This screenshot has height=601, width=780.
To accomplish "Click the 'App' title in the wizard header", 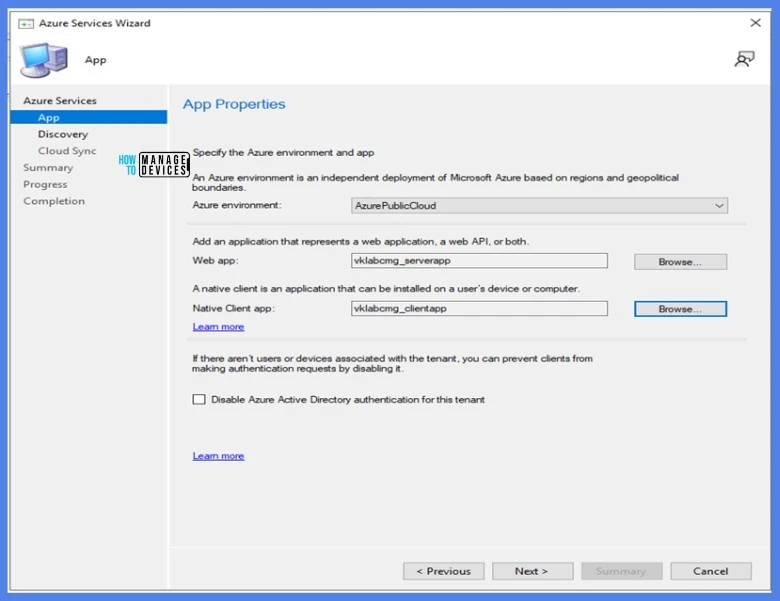I will click(96, 60).
